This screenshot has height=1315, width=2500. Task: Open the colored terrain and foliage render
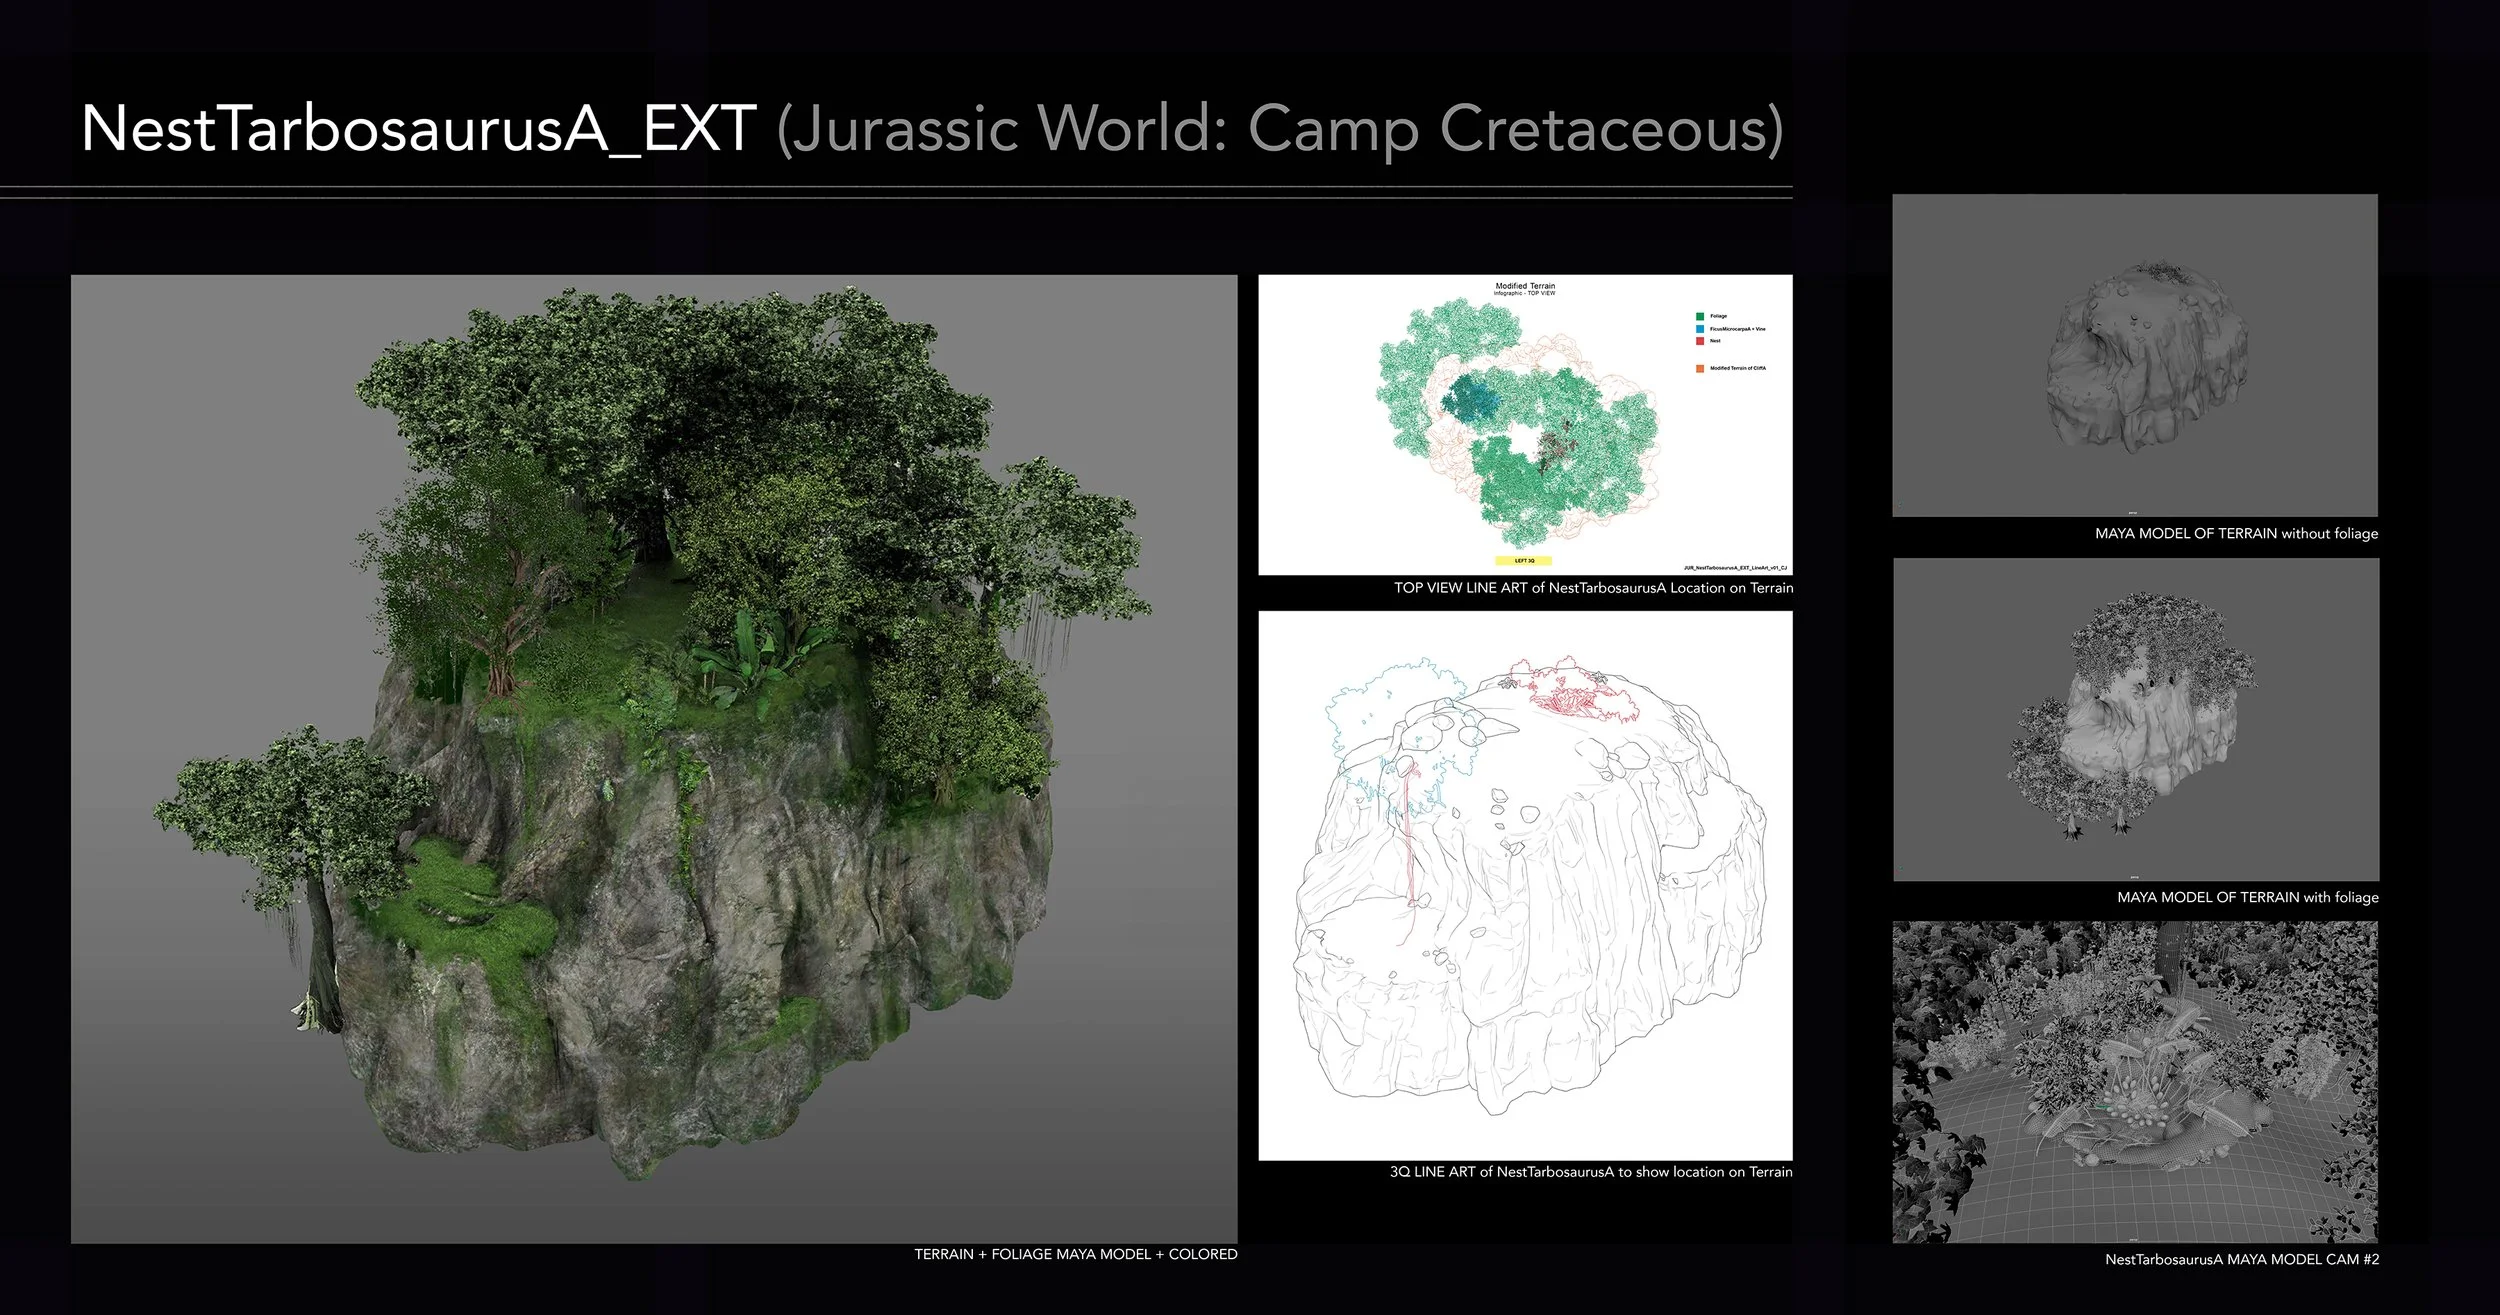[654, 758]
